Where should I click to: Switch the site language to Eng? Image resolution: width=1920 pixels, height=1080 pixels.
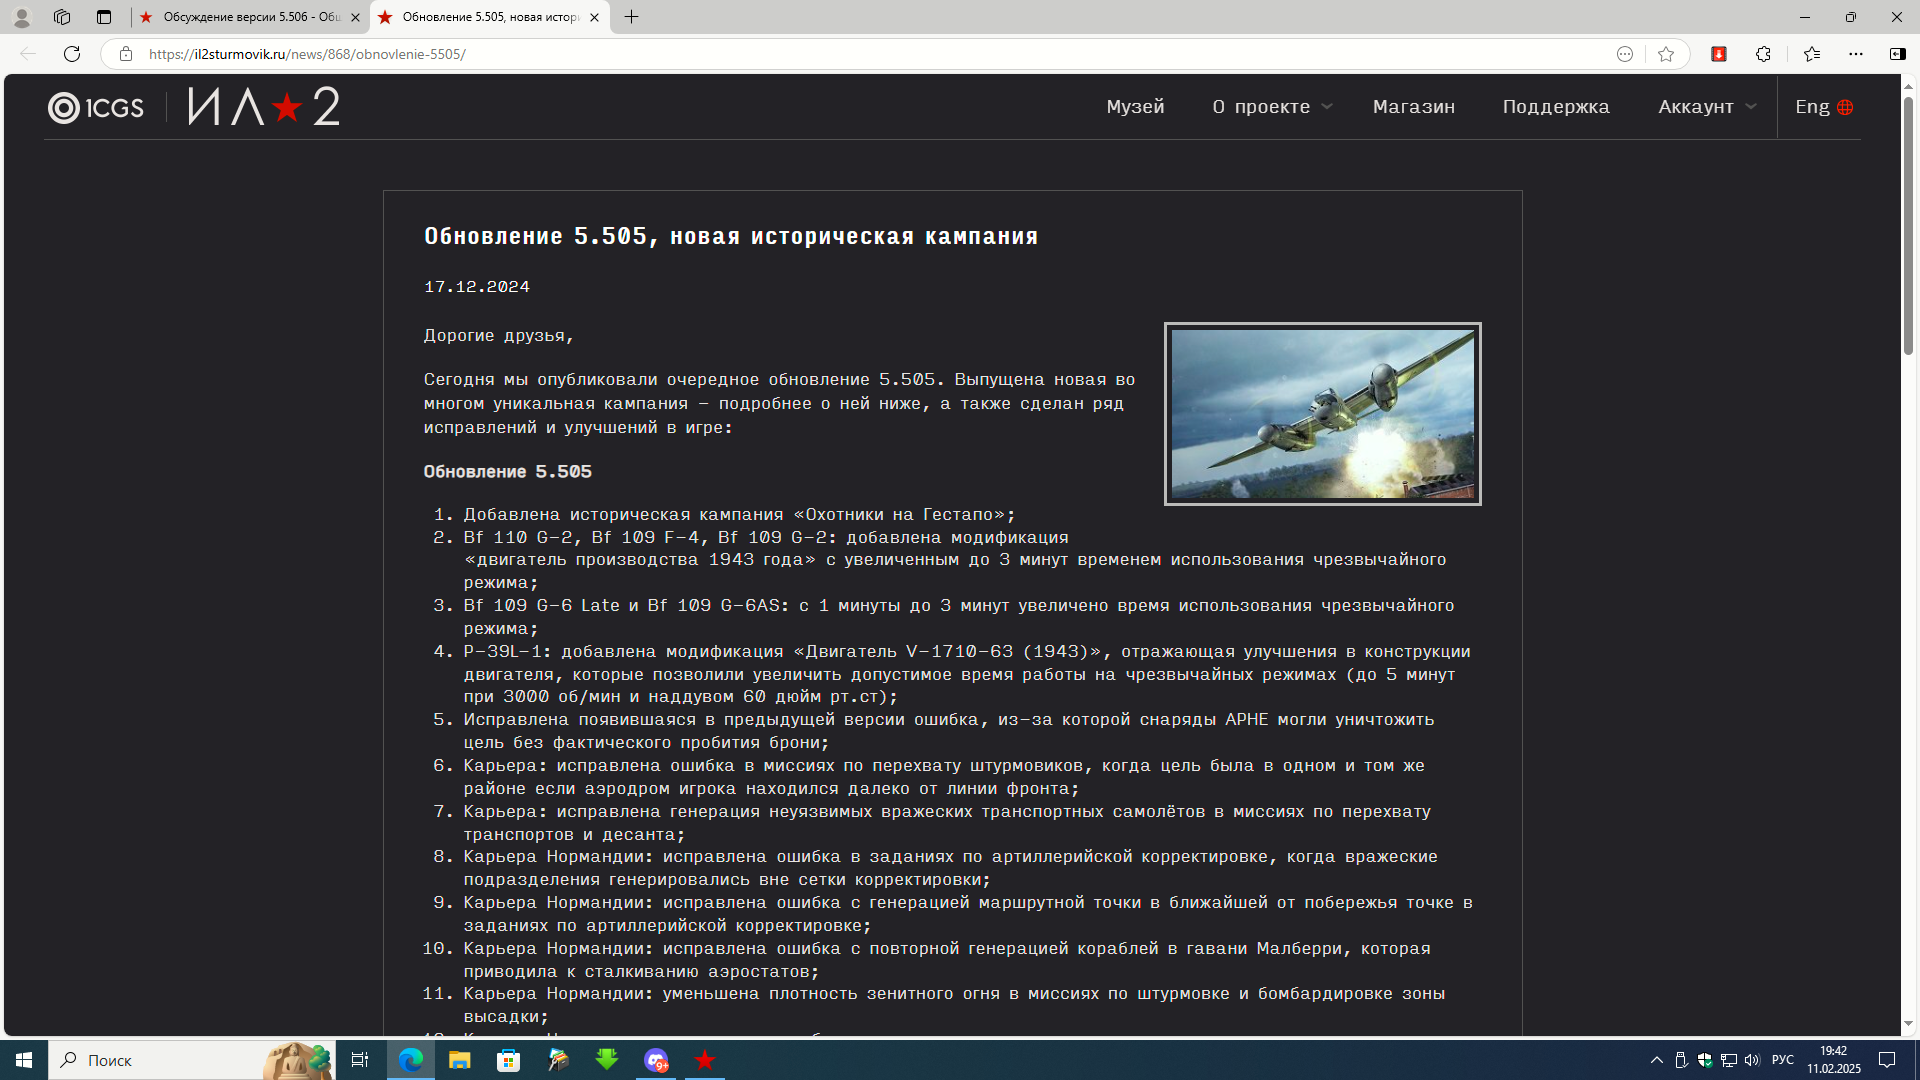[1824, 107]
